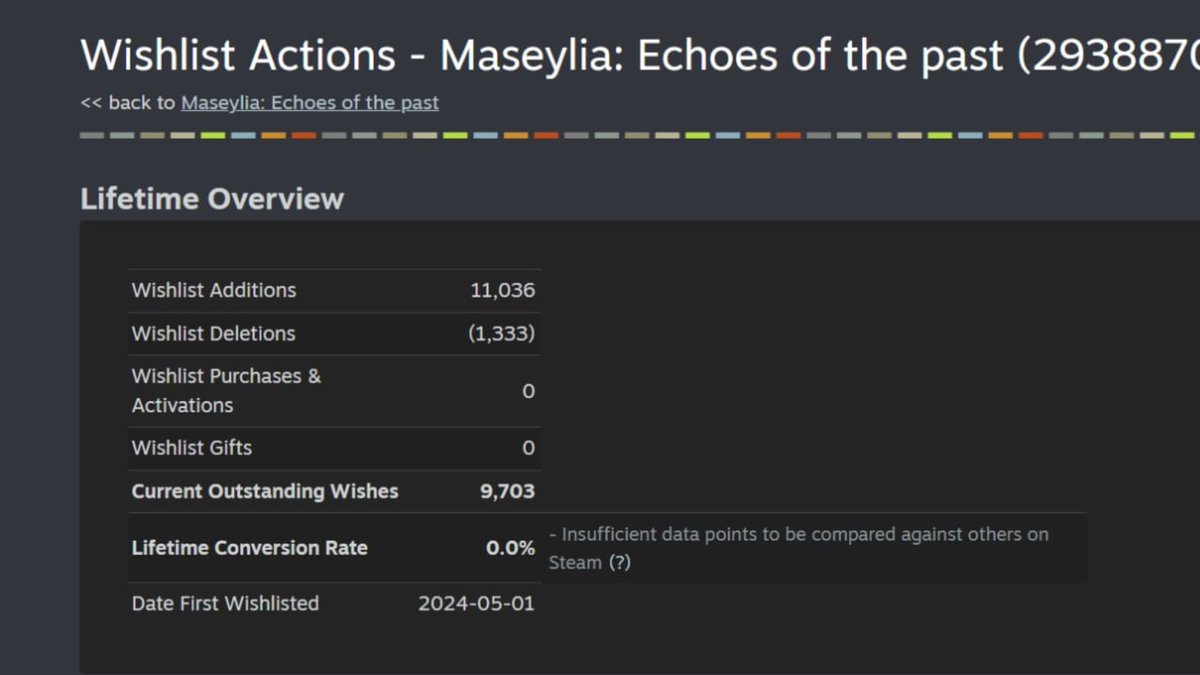
Task: Select the Wishlist Deletions row label
Action: (x=213, y=334)
